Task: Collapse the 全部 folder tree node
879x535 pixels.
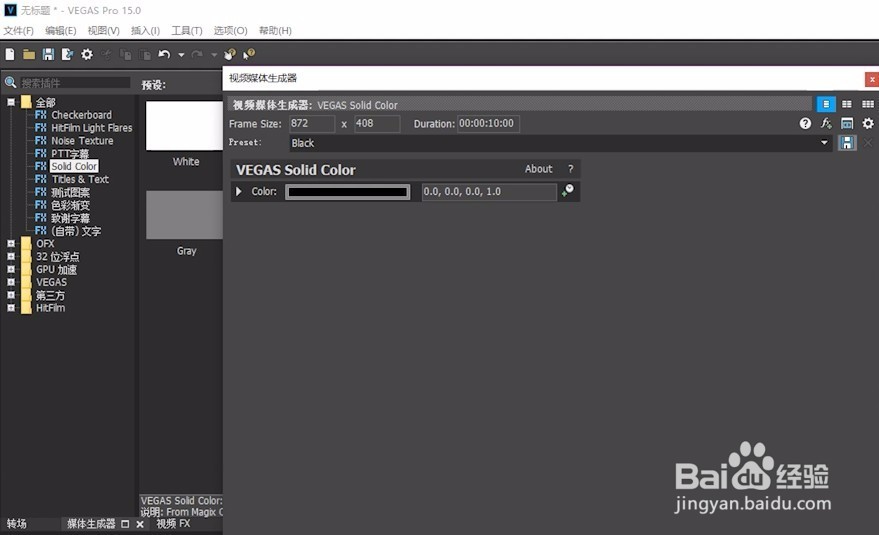Action: point(11,102)
